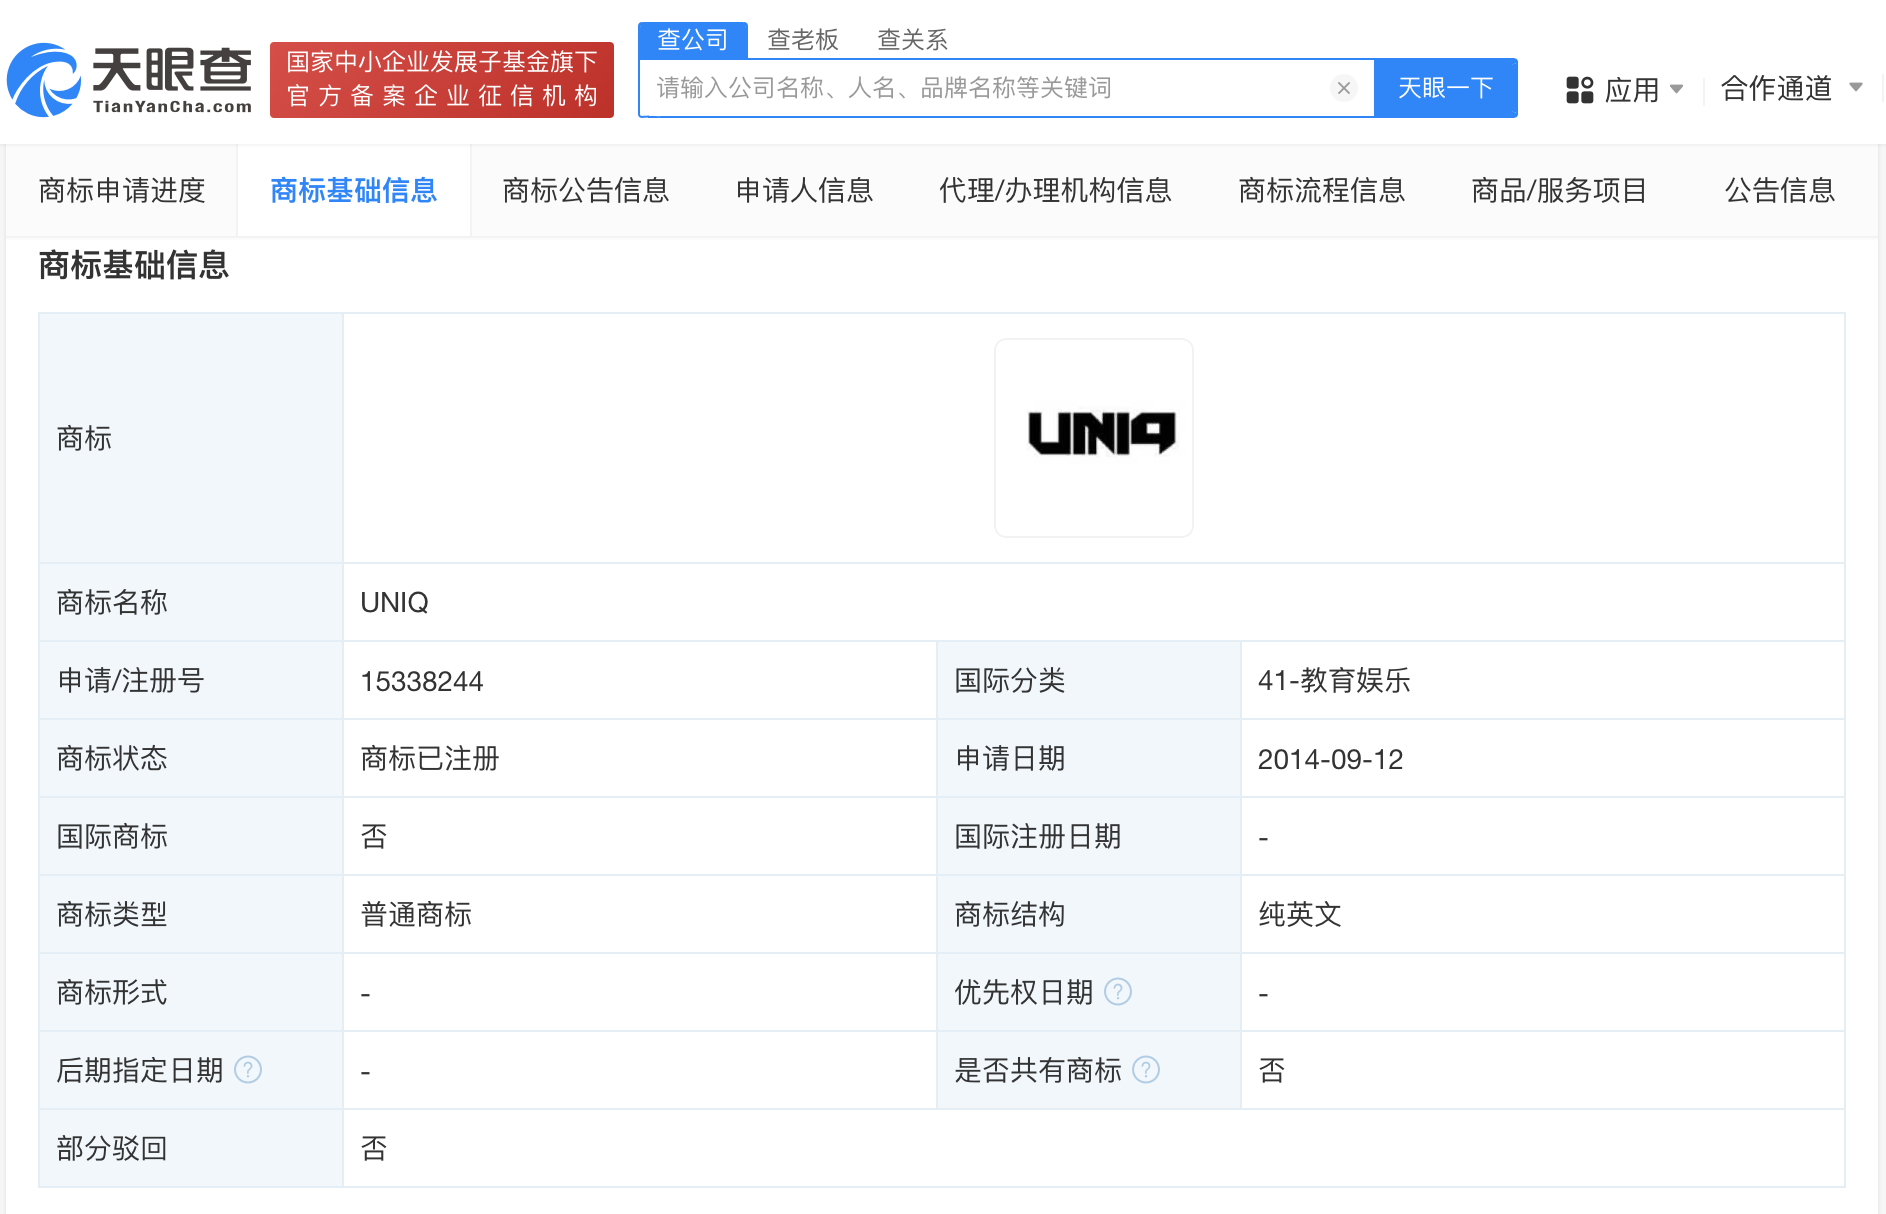Screen dimensions: 1886x1214
Task: Open the 优先权日期 help icon
Action: point(1119,991)
